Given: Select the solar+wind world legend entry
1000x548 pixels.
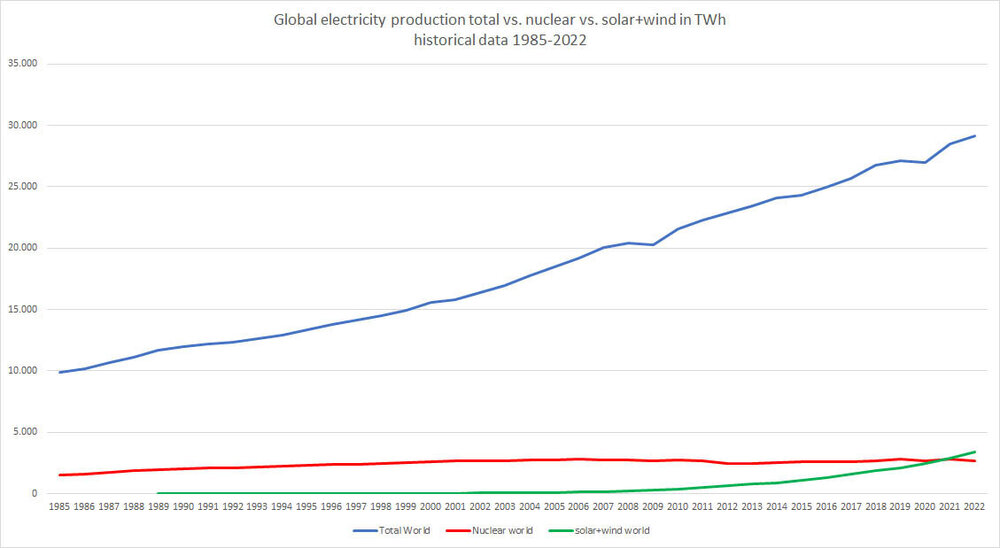Looking at the screenshot, I should tap(599, 530).
